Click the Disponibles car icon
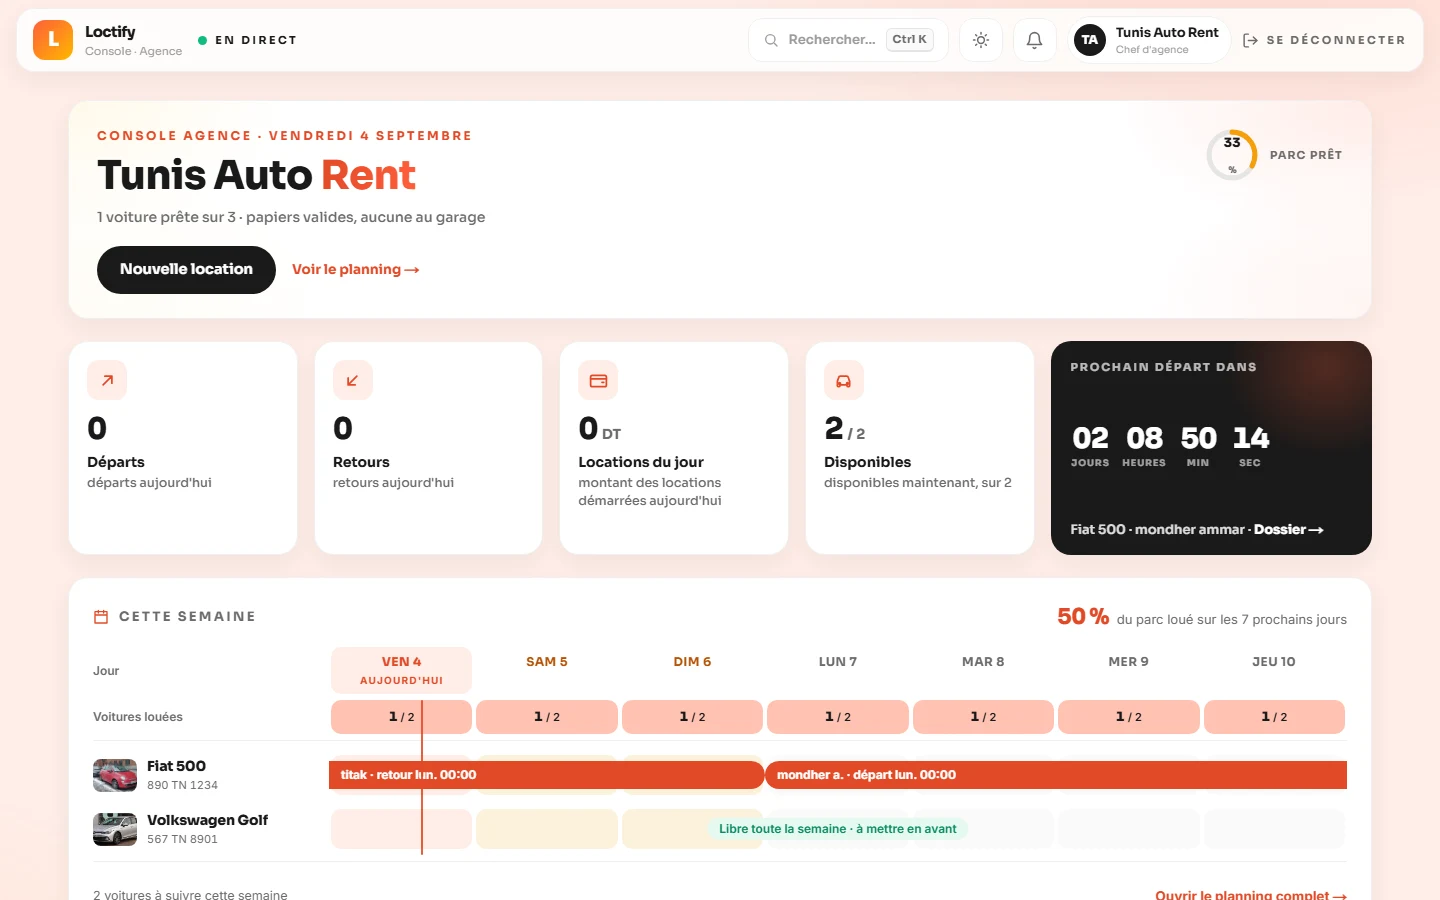1440x900 pixels. coord(844,380)
